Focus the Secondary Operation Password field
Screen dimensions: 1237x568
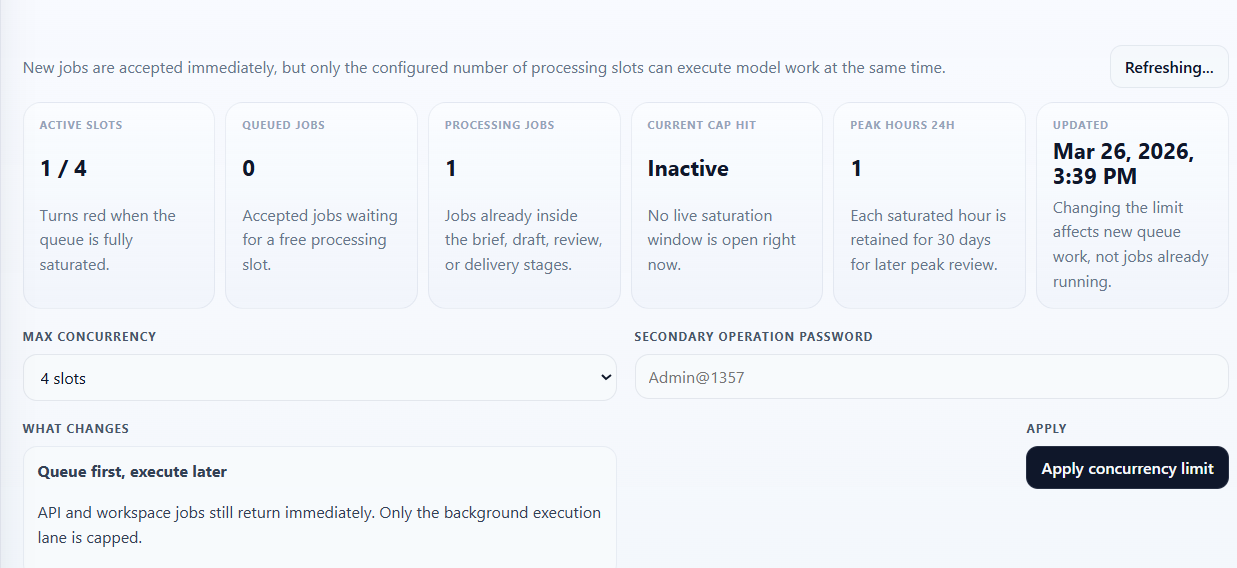point(930,378)
